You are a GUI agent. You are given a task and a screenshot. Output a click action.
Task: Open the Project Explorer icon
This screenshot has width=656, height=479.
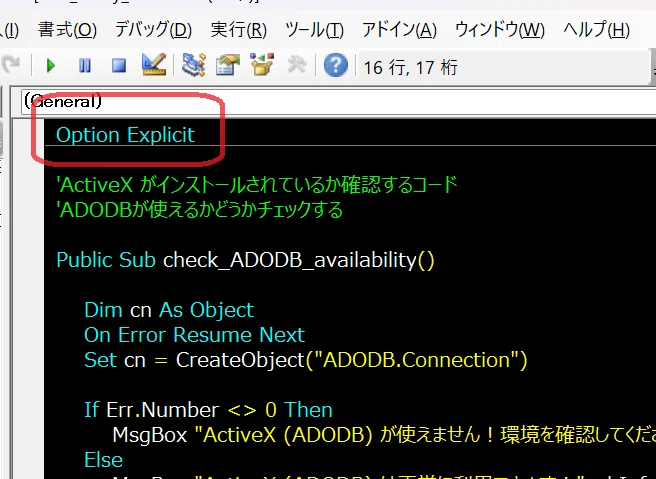193,65
